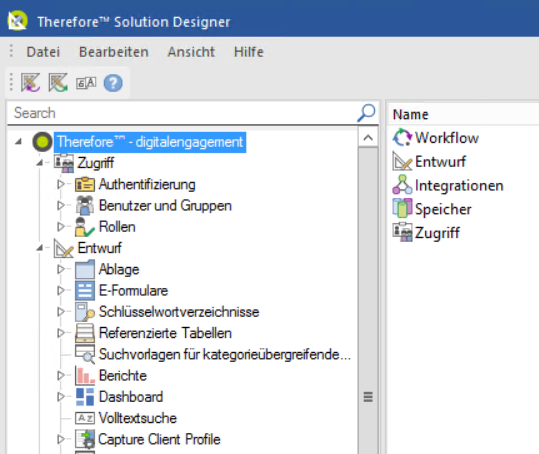Click the Benutzer und Gruppen people icon
Screen dimensions: 539x454
[x=85, y=206]
